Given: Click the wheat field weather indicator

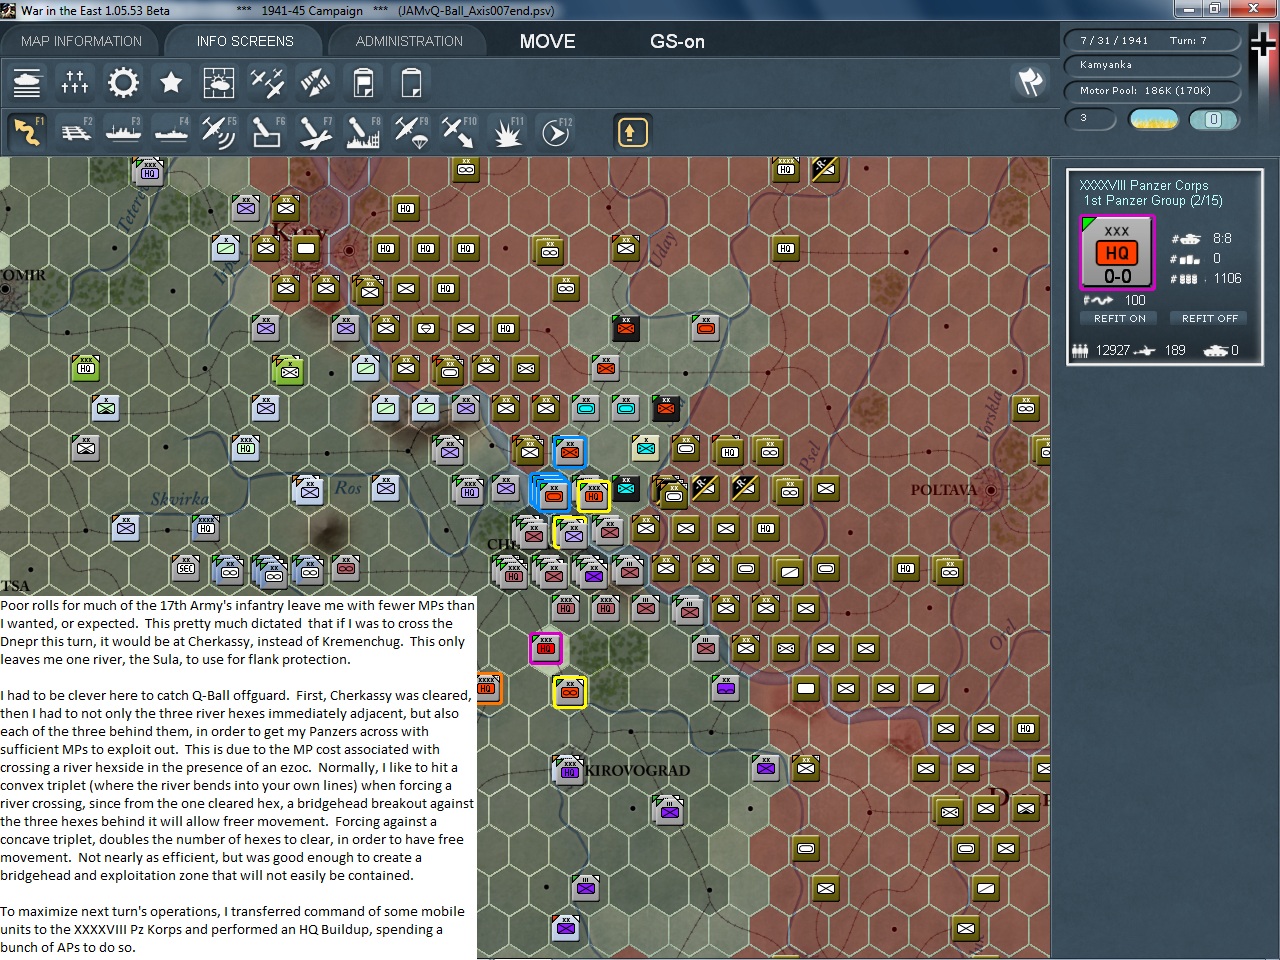Looking at the screenshot, I should [x=1153, y=119].
